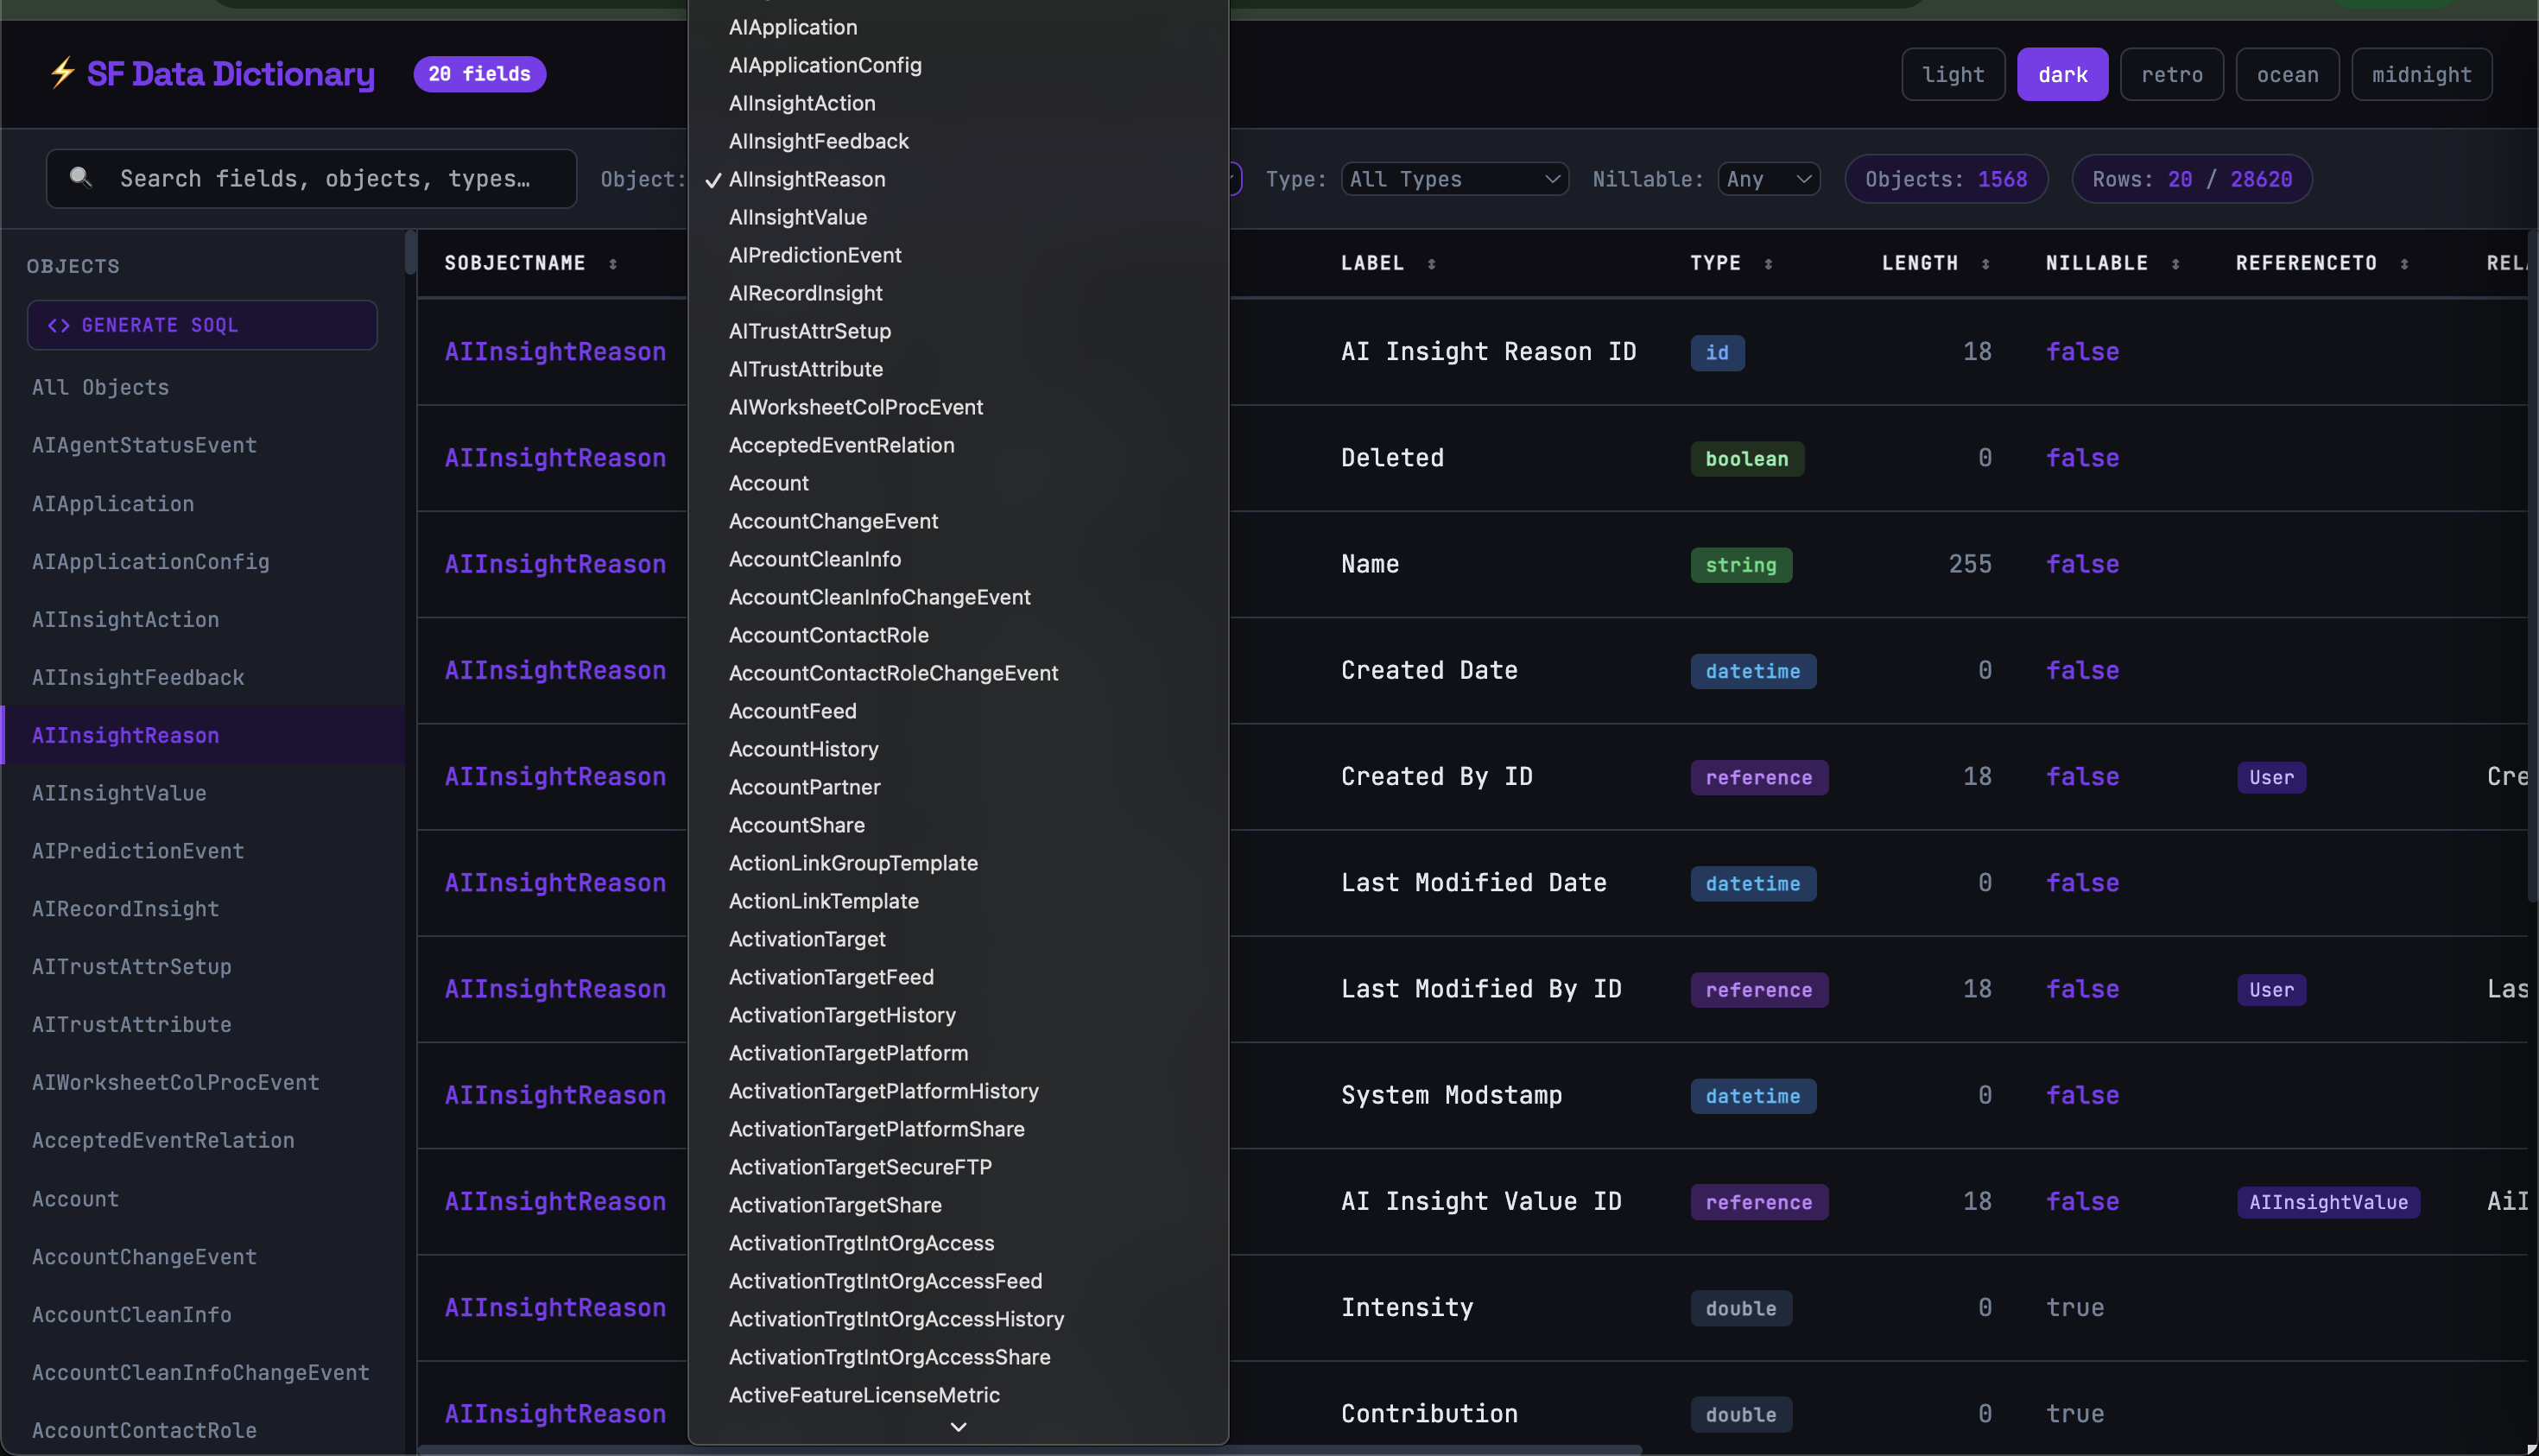
Task: Choose AccountChangeEvent in the dropdown list
Action: (x=958, y=521)
